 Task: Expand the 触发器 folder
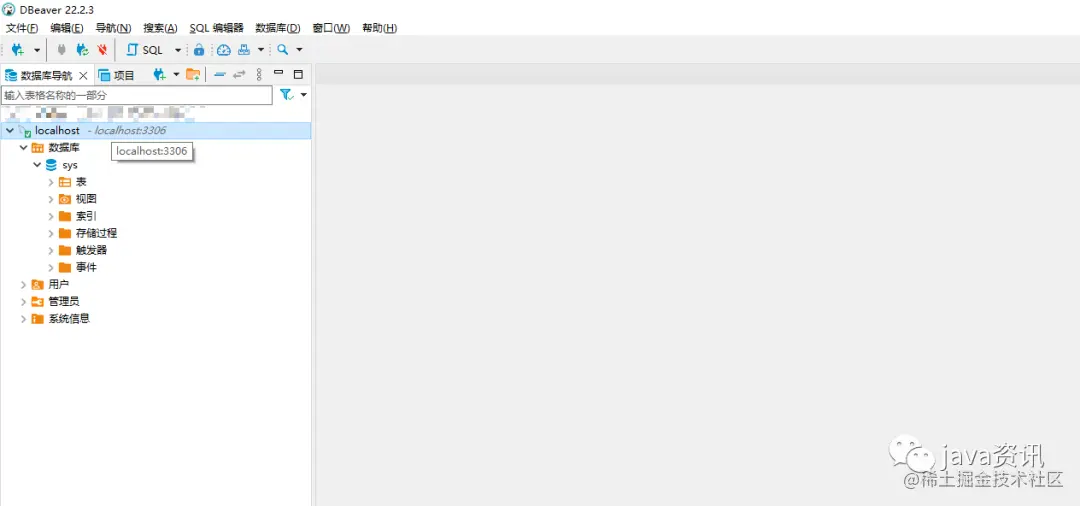(x=51, y=251)
